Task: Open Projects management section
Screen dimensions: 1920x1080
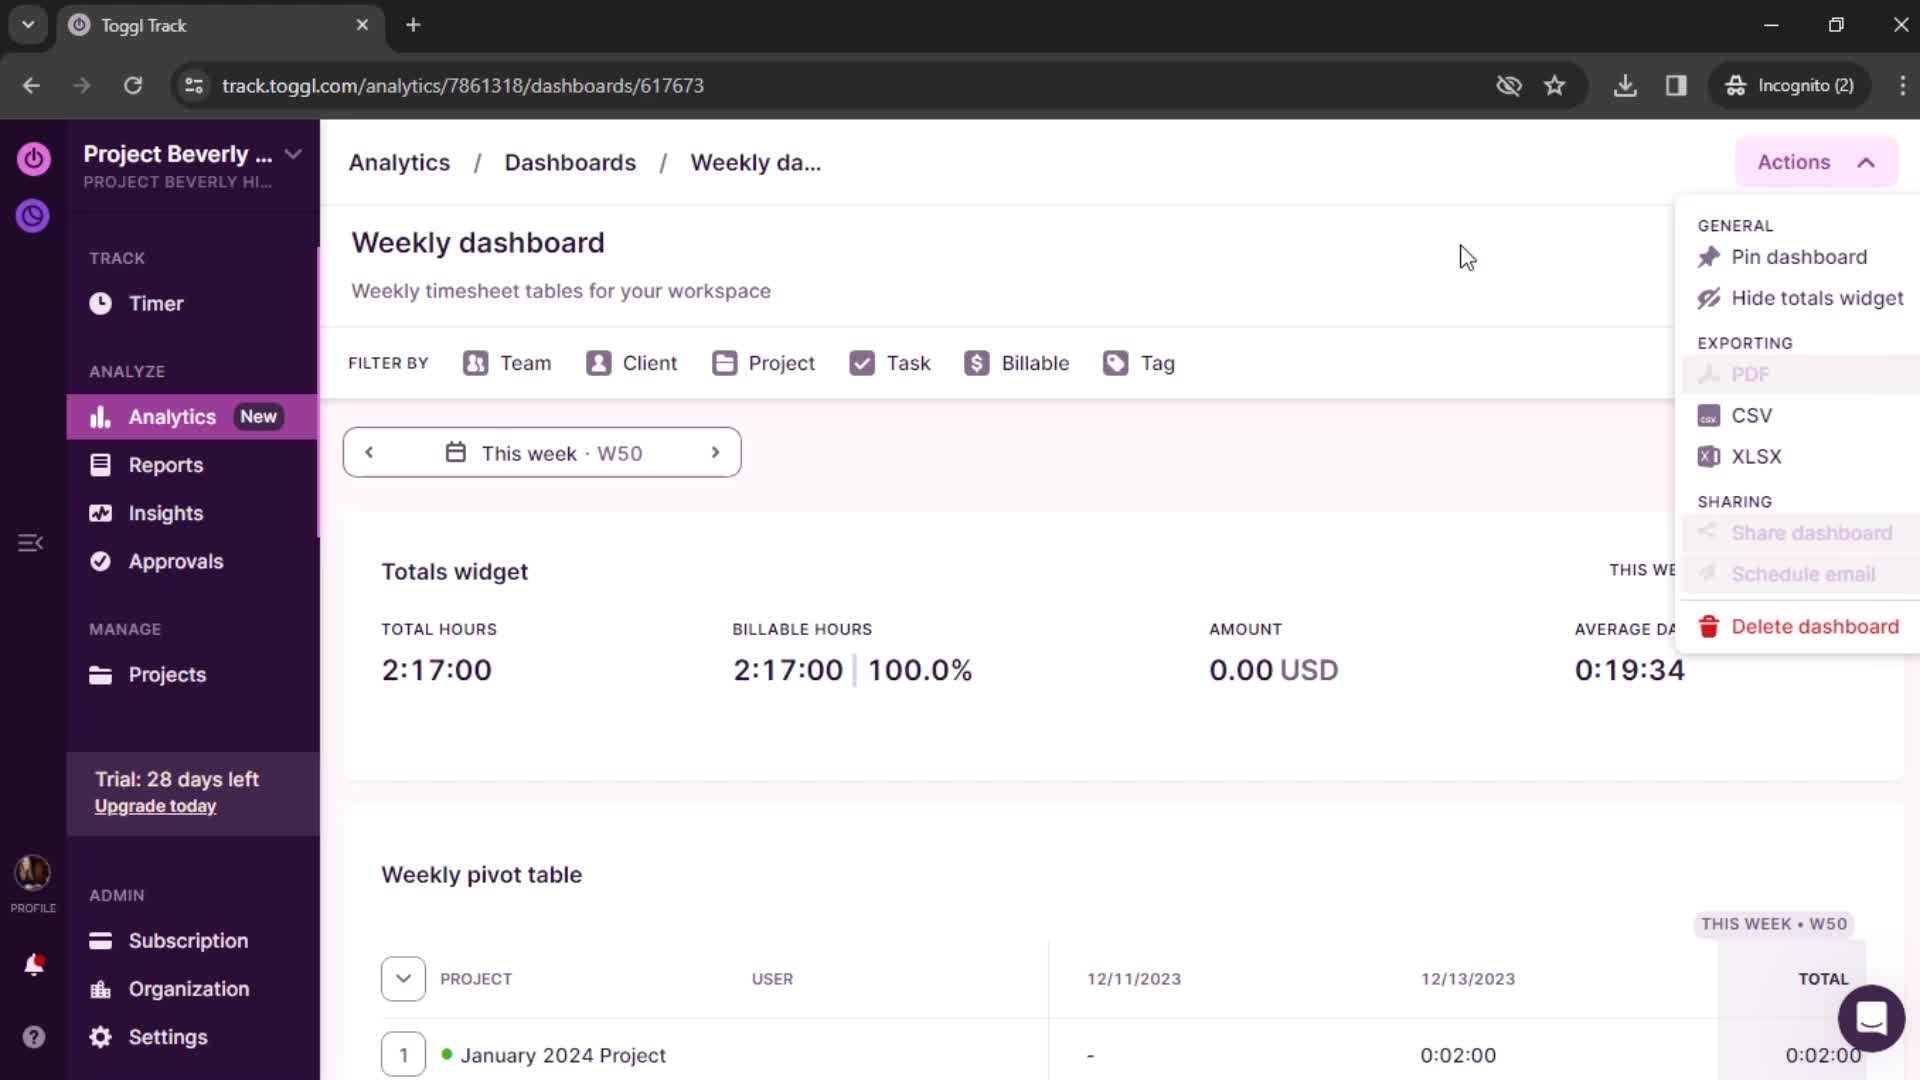Action: point(166,674)
